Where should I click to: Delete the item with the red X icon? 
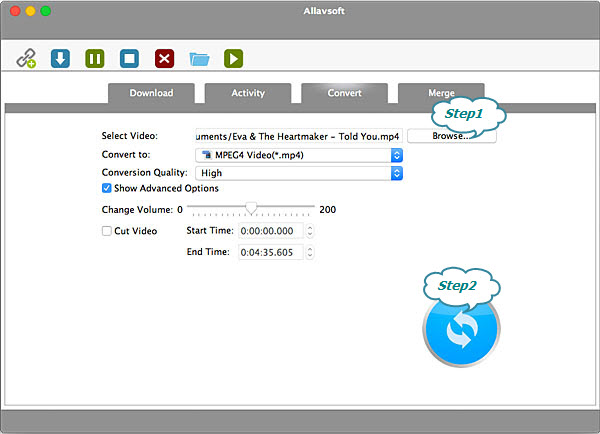165,59
